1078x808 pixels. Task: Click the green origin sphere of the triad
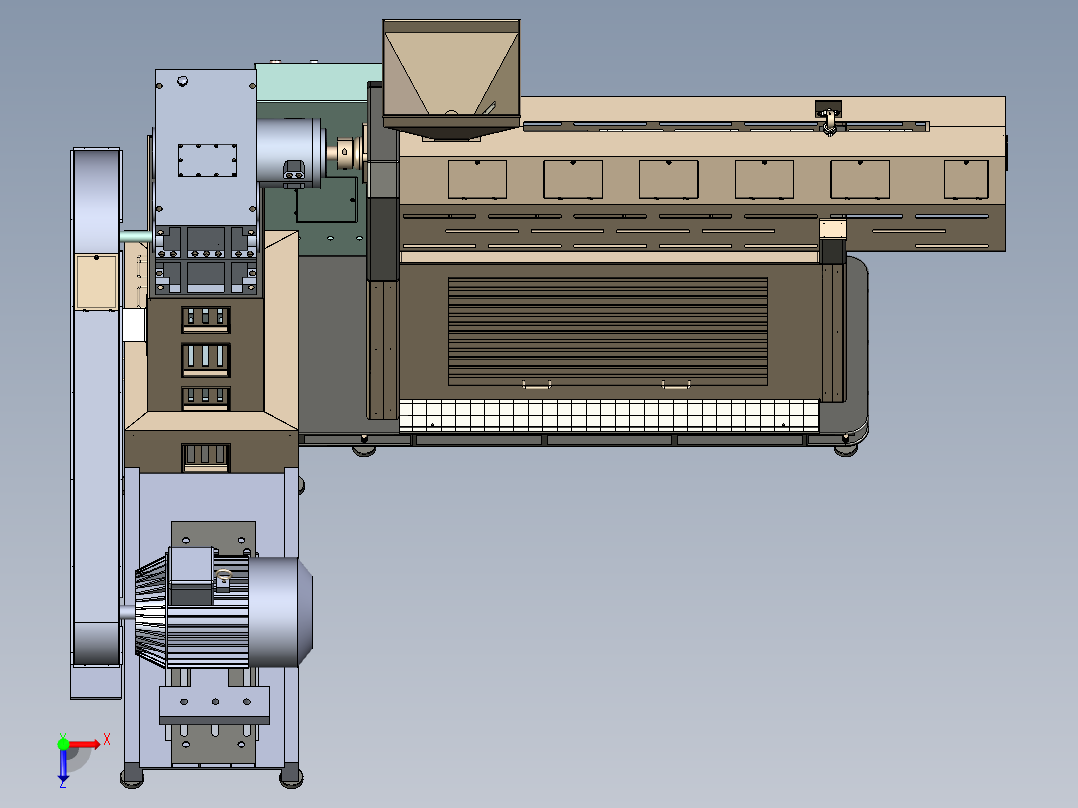click(x=63, y=744)
